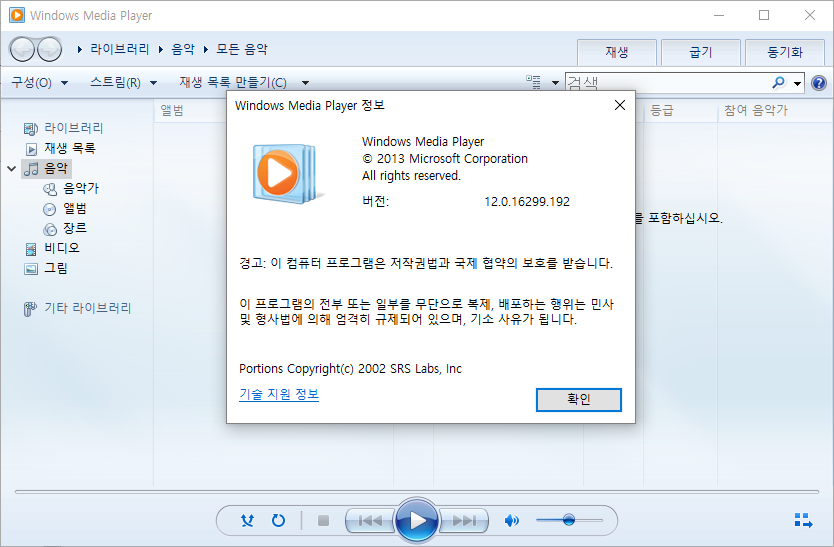The image size is (834, 547).
Task: Click the 비디오 video icon
Action: (x=31, y=248)
